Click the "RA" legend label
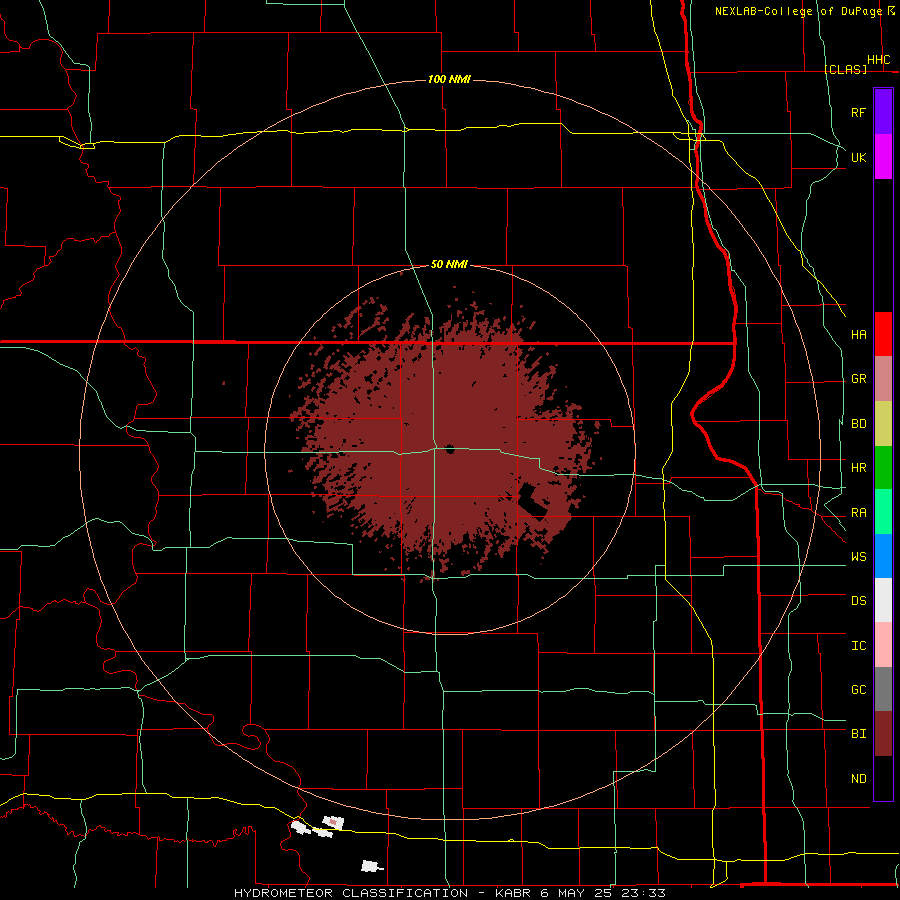 tap(859, 513)
